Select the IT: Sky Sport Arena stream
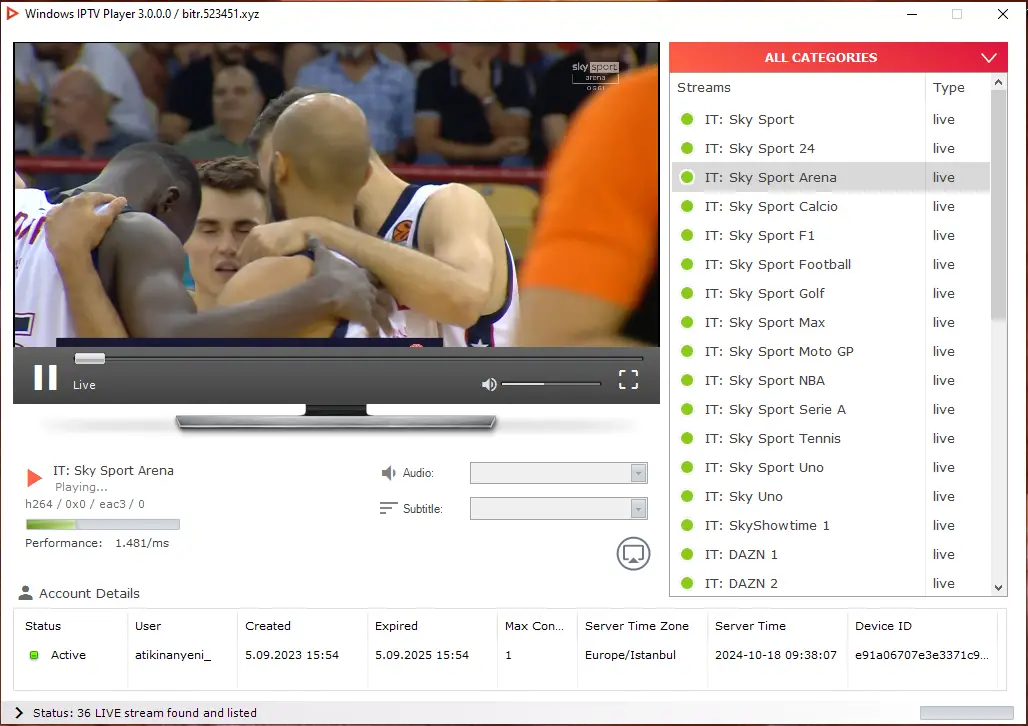Screen dimensions: 1028x726 830,177
